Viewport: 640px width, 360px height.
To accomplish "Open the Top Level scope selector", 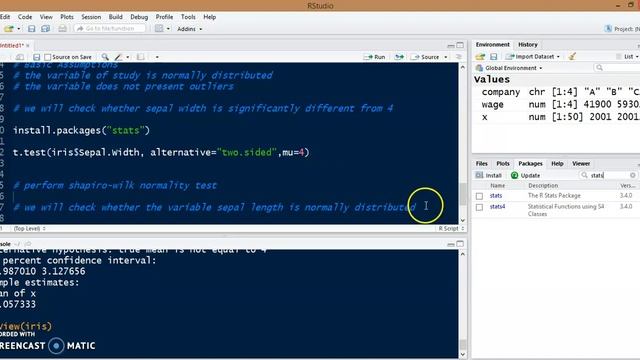I will click(x=29, y=229).
